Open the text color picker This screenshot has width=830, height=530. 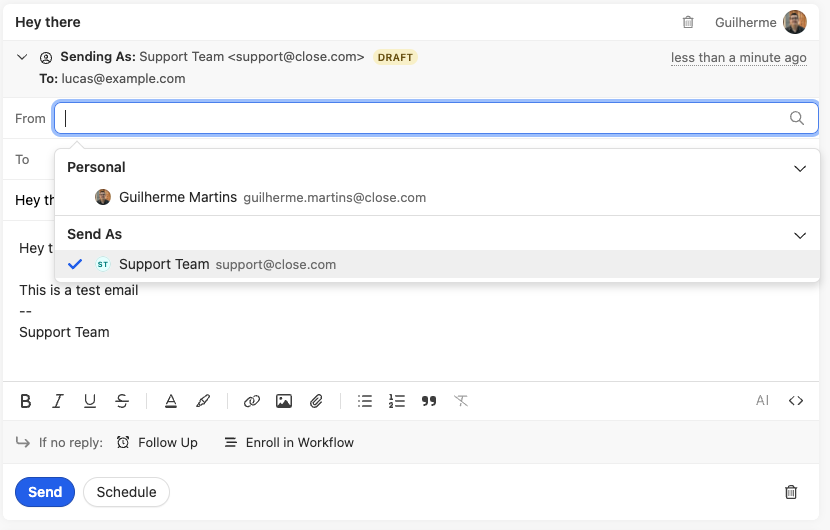pos(170,401)
